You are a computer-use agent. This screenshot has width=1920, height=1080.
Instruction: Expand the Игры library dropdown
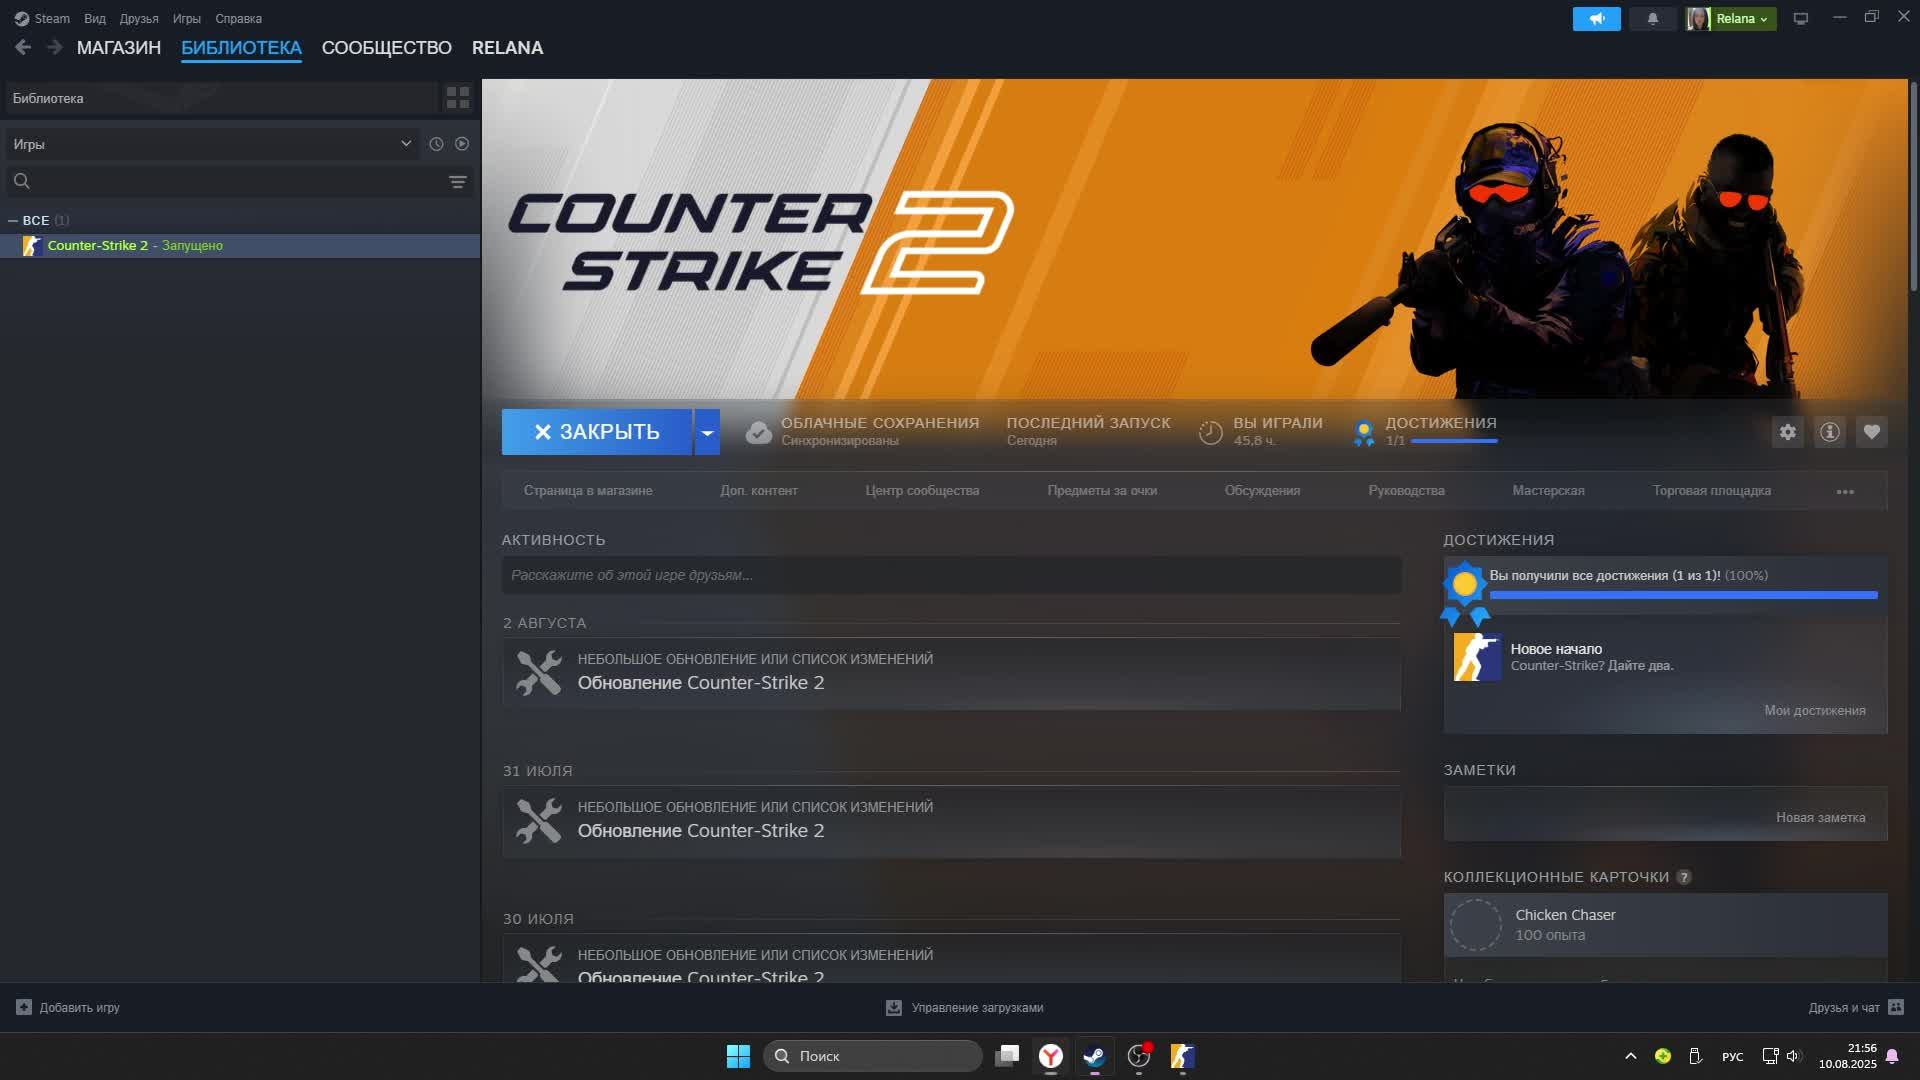405,144
